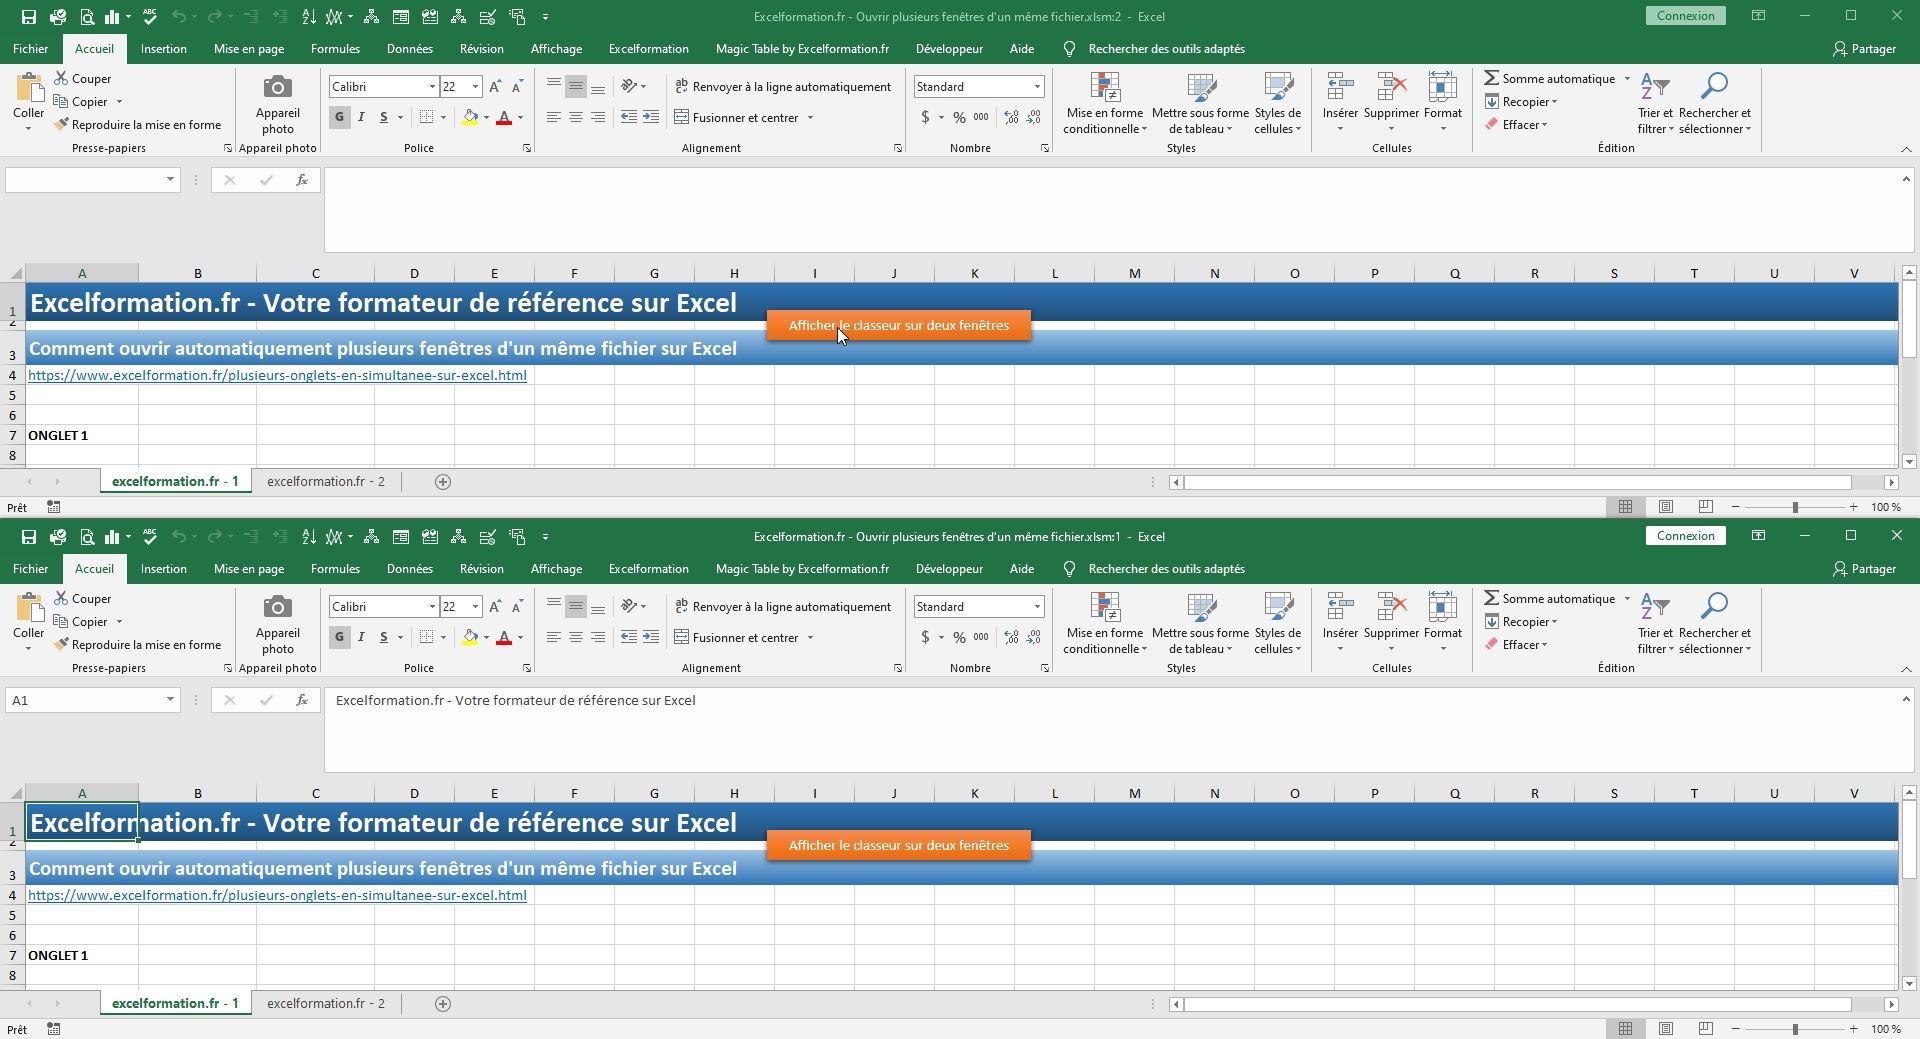This screenshot has width=1920, height=1039.
Task: Click percent style icon in top window
Action: click(x=959, y=118)
